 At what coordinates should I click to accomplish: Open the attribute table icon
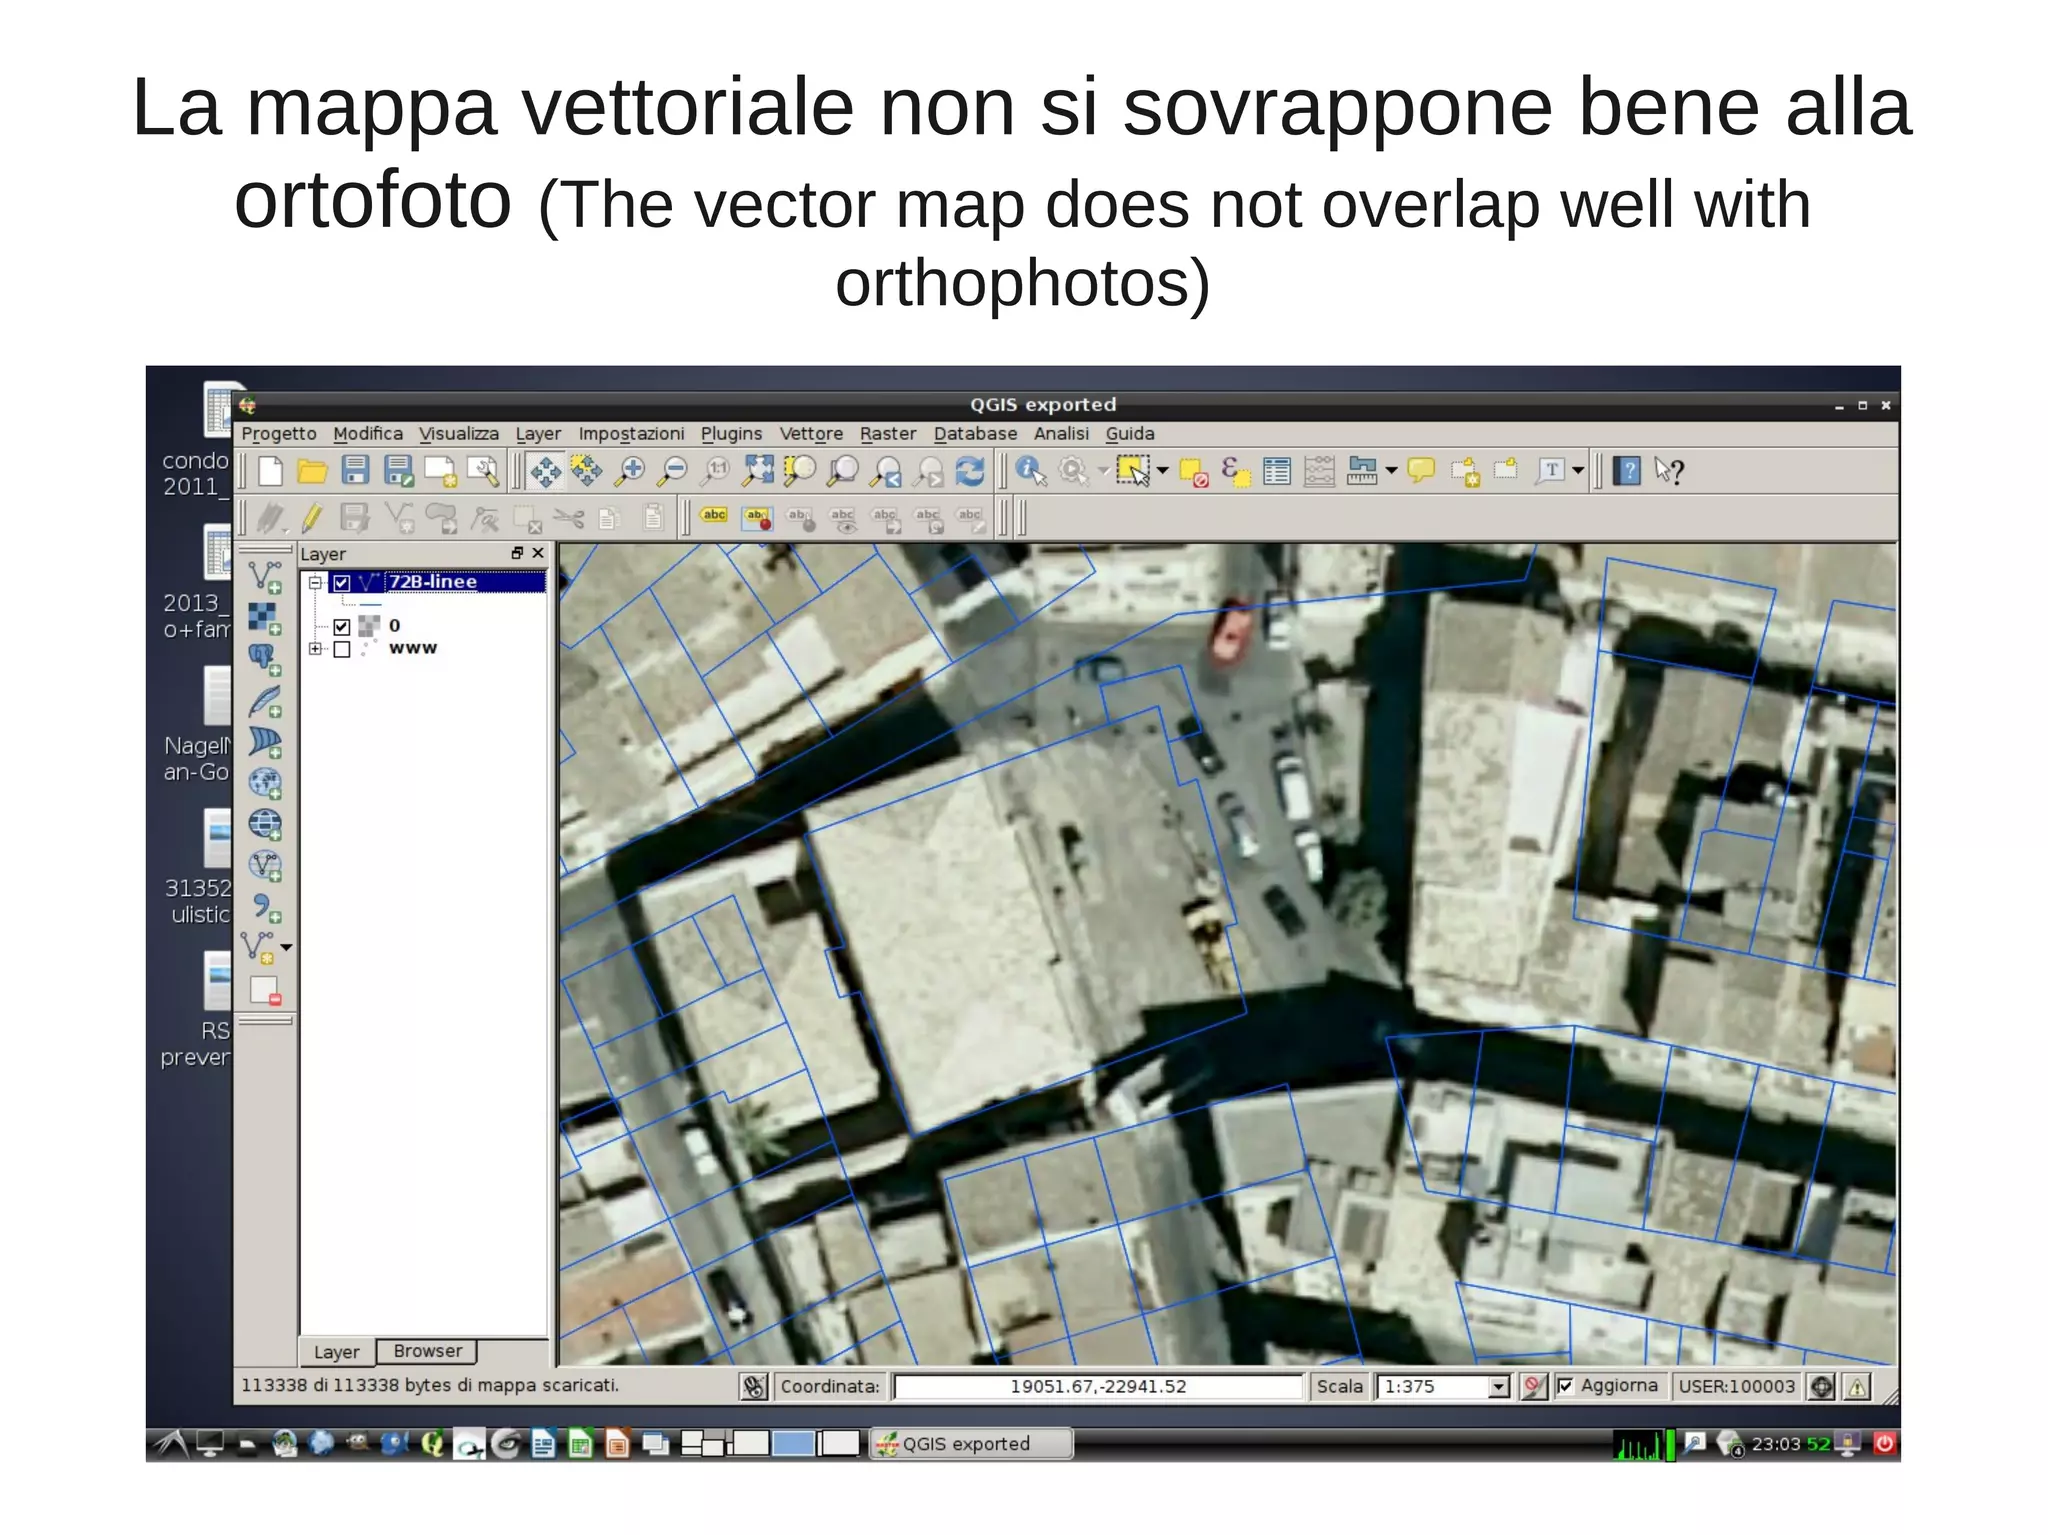[x=1277, y=471]
